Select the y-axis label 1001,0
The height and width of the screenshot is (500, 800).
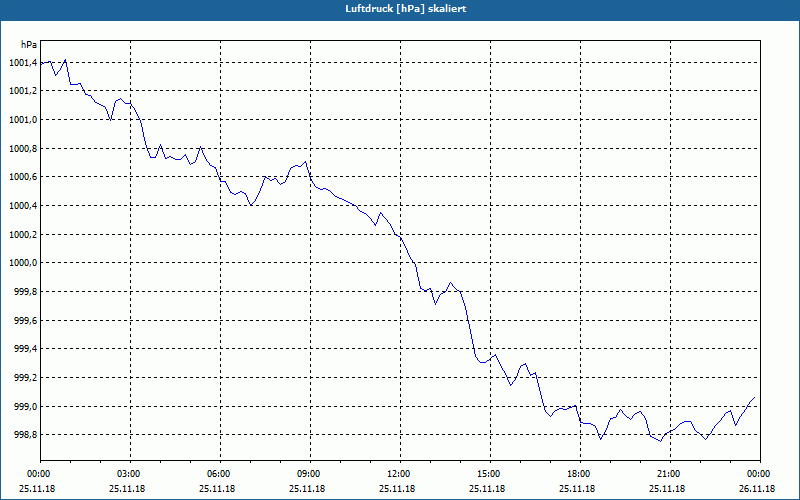(x=23, y=120)
